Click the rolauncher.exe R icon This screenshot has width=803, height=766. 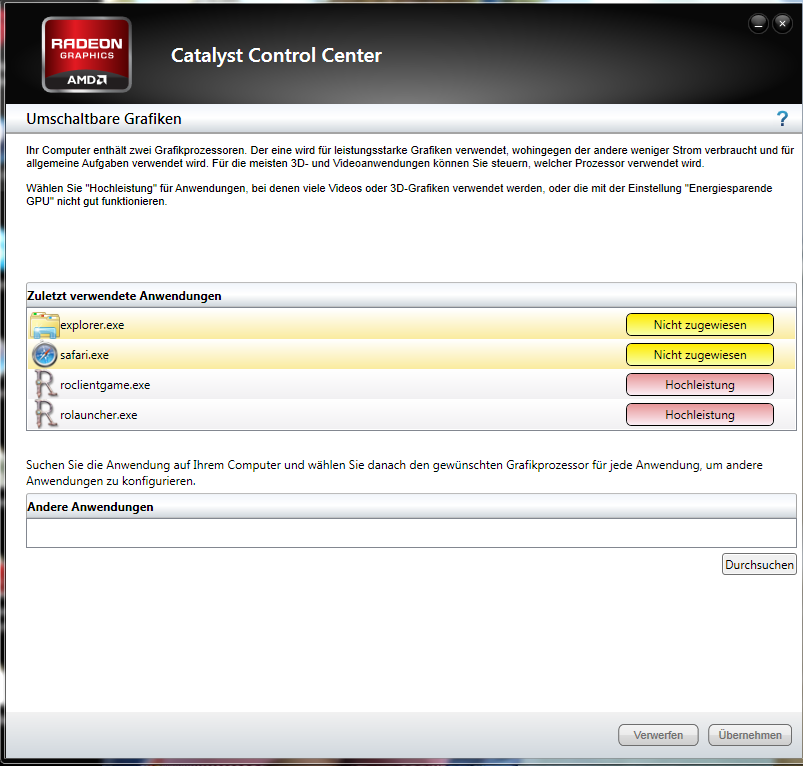tap(45, 414)
